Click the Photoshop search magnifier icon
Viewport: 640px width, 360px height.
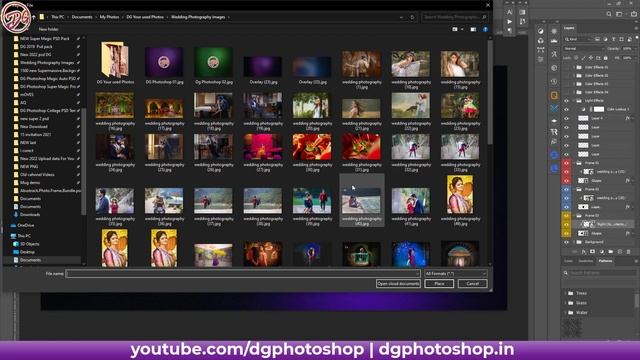[609, 14]
